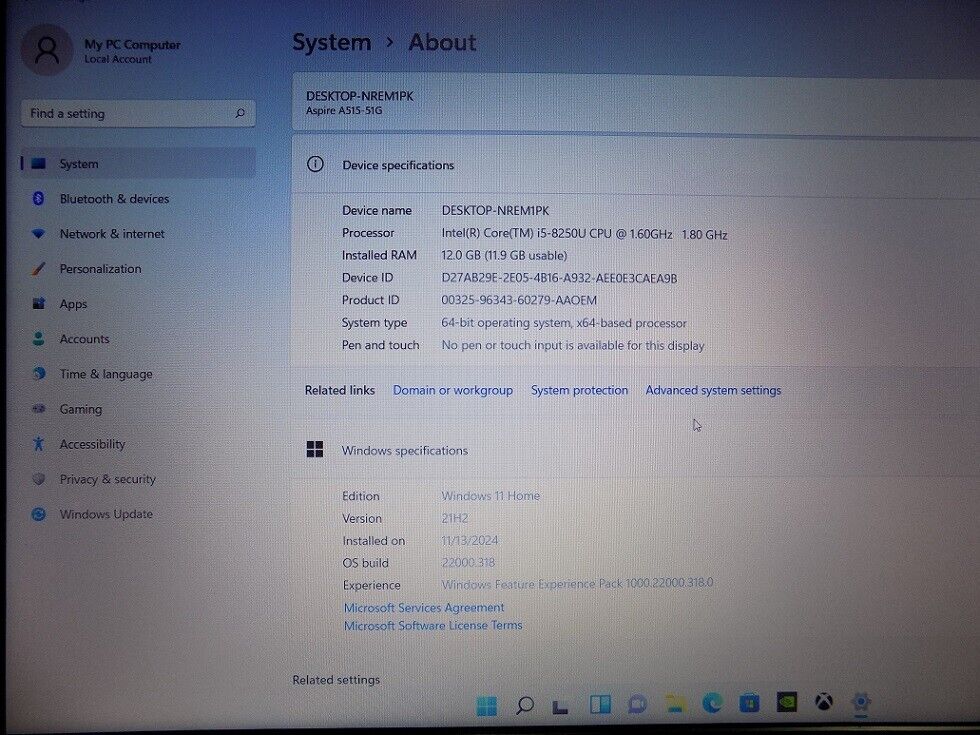Open Domain or workgroup link
980x735 pixels.
tap(452, 390)
